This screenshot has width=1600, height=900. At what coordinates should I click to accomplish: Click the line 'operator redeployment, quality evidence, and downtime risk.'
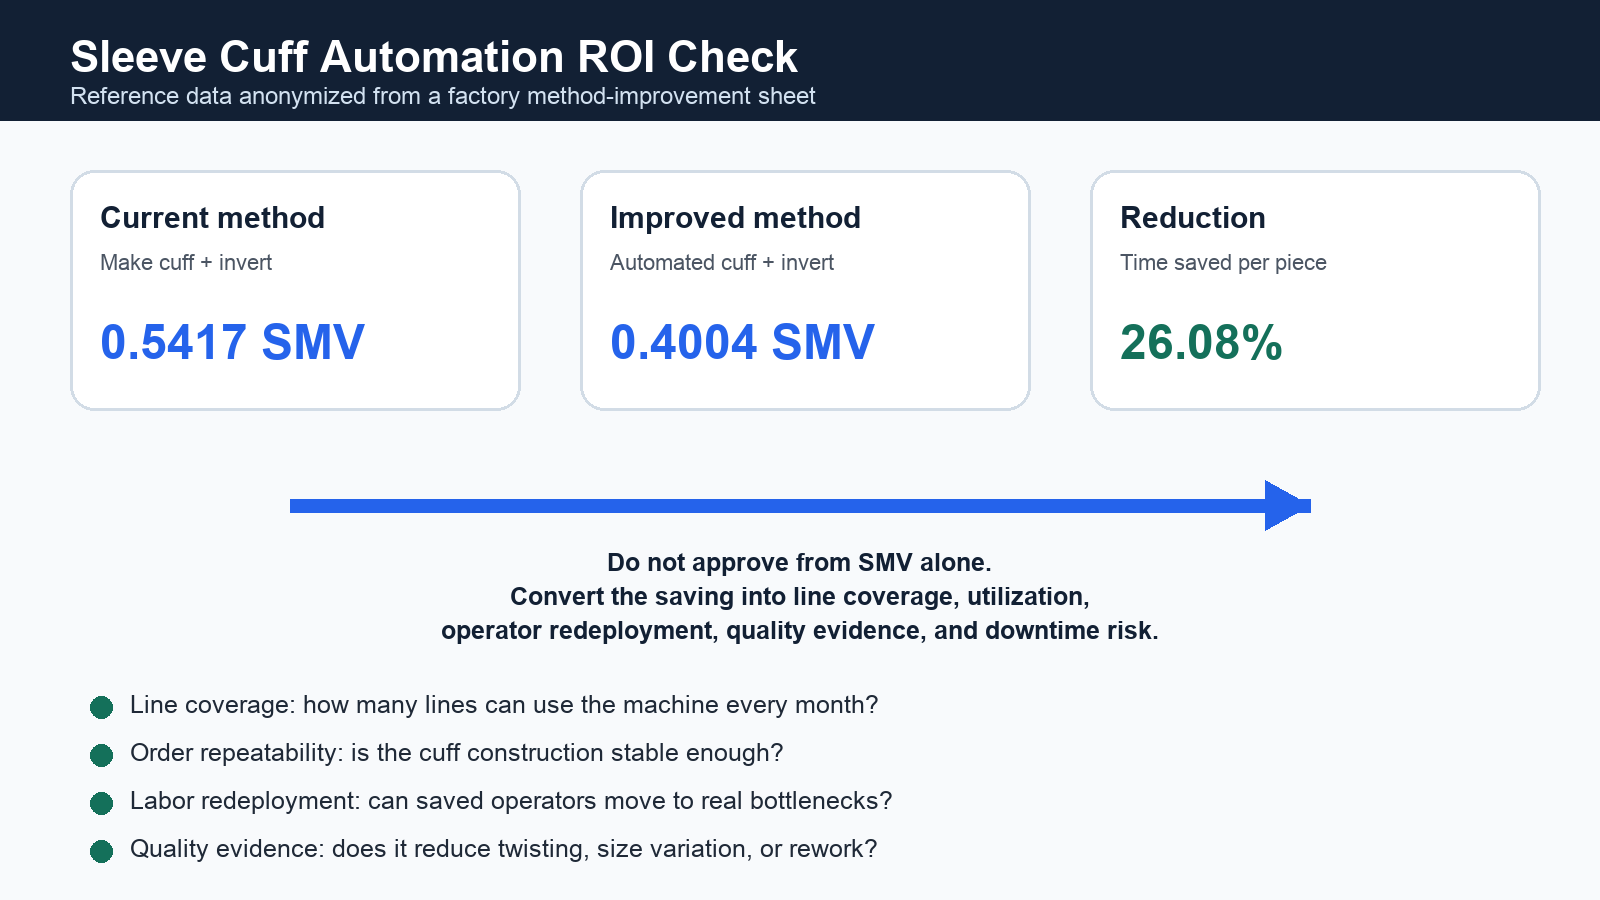click(x=800, y=630)
